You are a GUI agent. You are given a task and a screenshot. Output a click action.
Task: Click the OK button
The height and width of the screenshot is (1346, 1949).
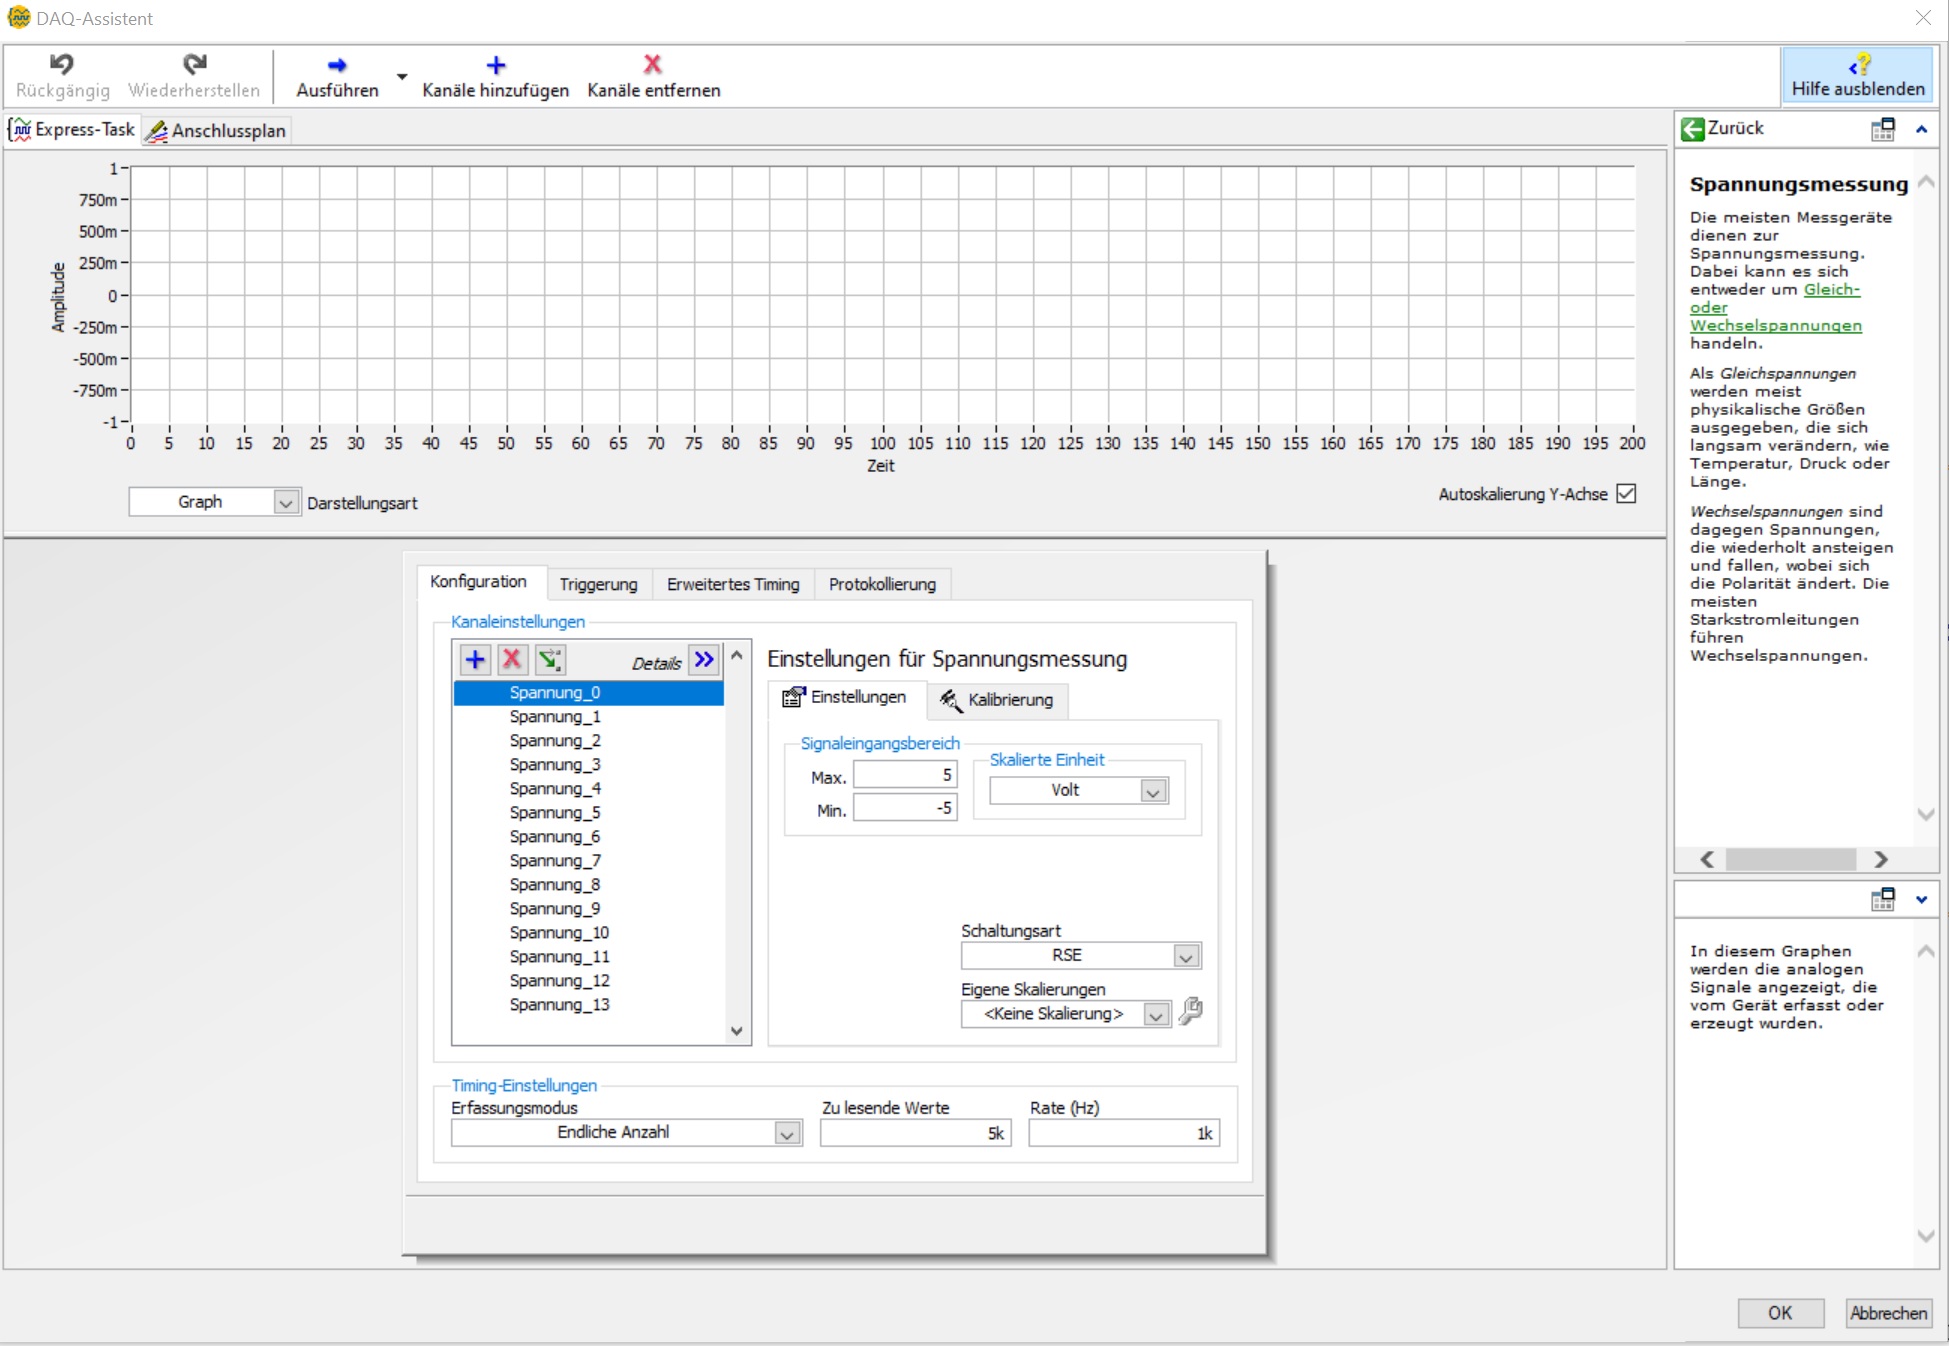click(x=1780, y=1313)
